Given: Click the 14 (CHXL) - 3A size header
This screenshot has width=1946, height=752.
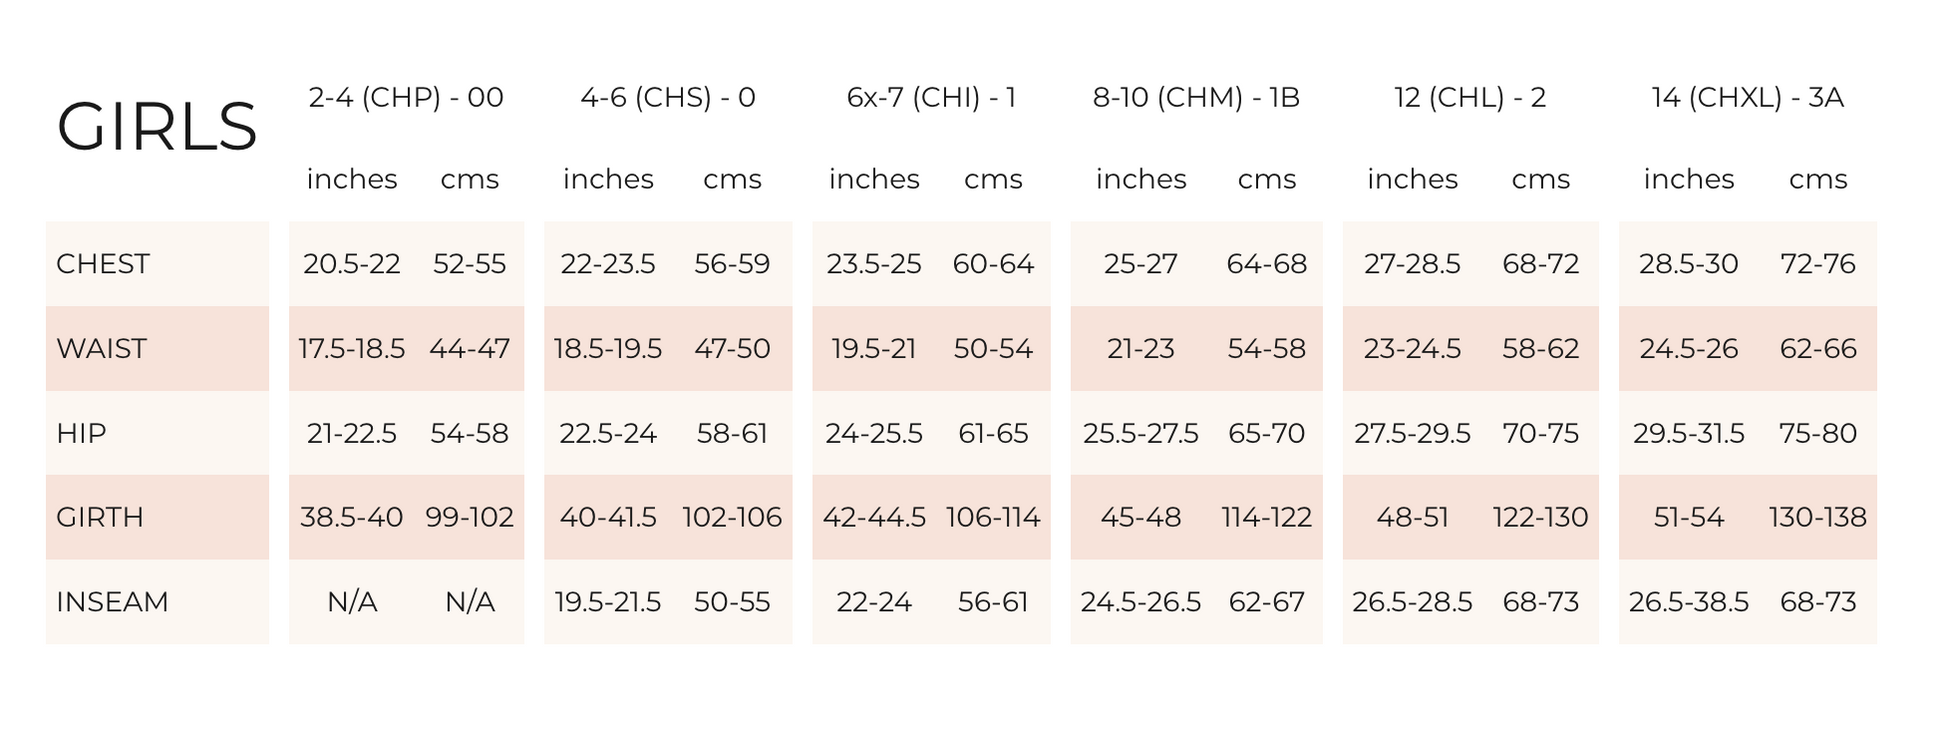Looking at the screenshot, I should [1747, 97].
